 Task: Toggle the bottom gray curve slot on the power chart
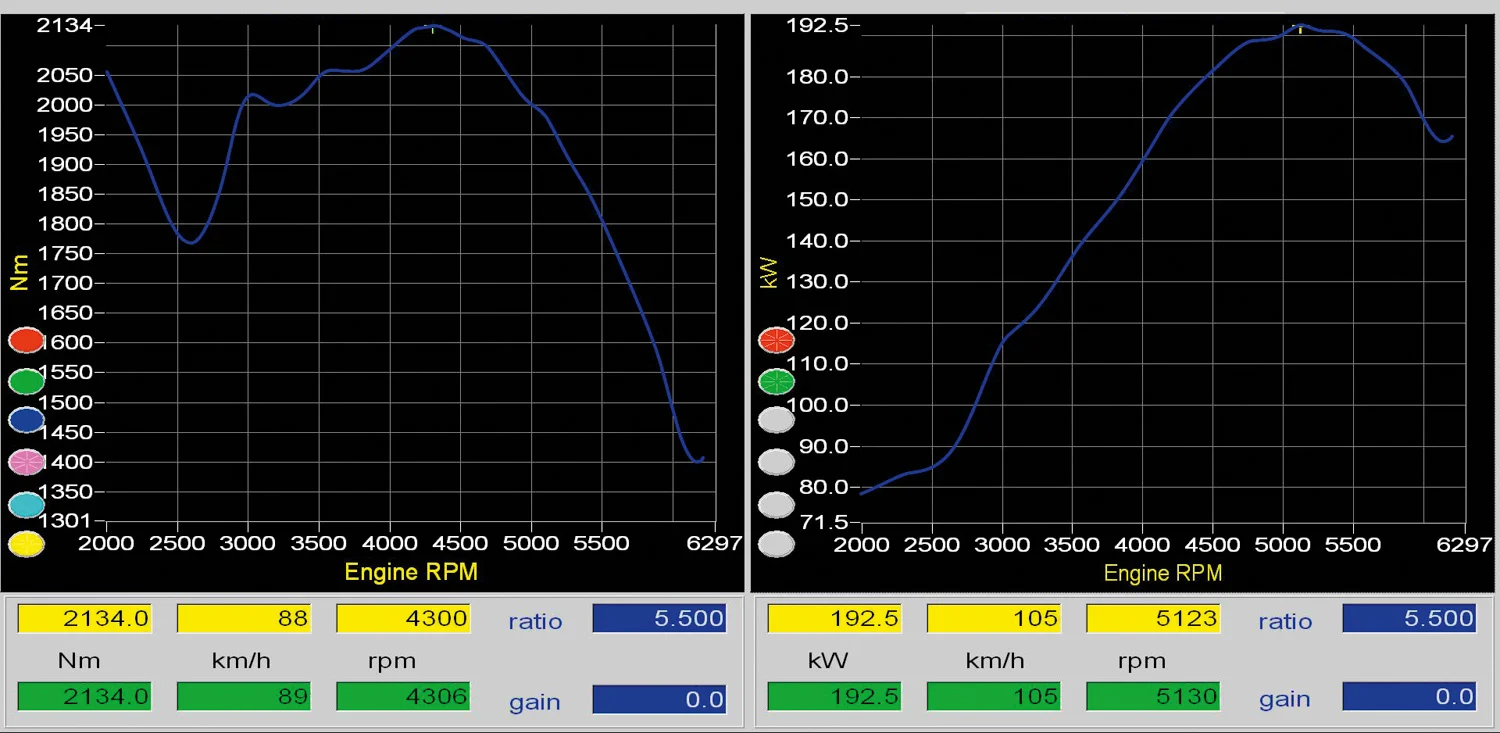point(776,543)
